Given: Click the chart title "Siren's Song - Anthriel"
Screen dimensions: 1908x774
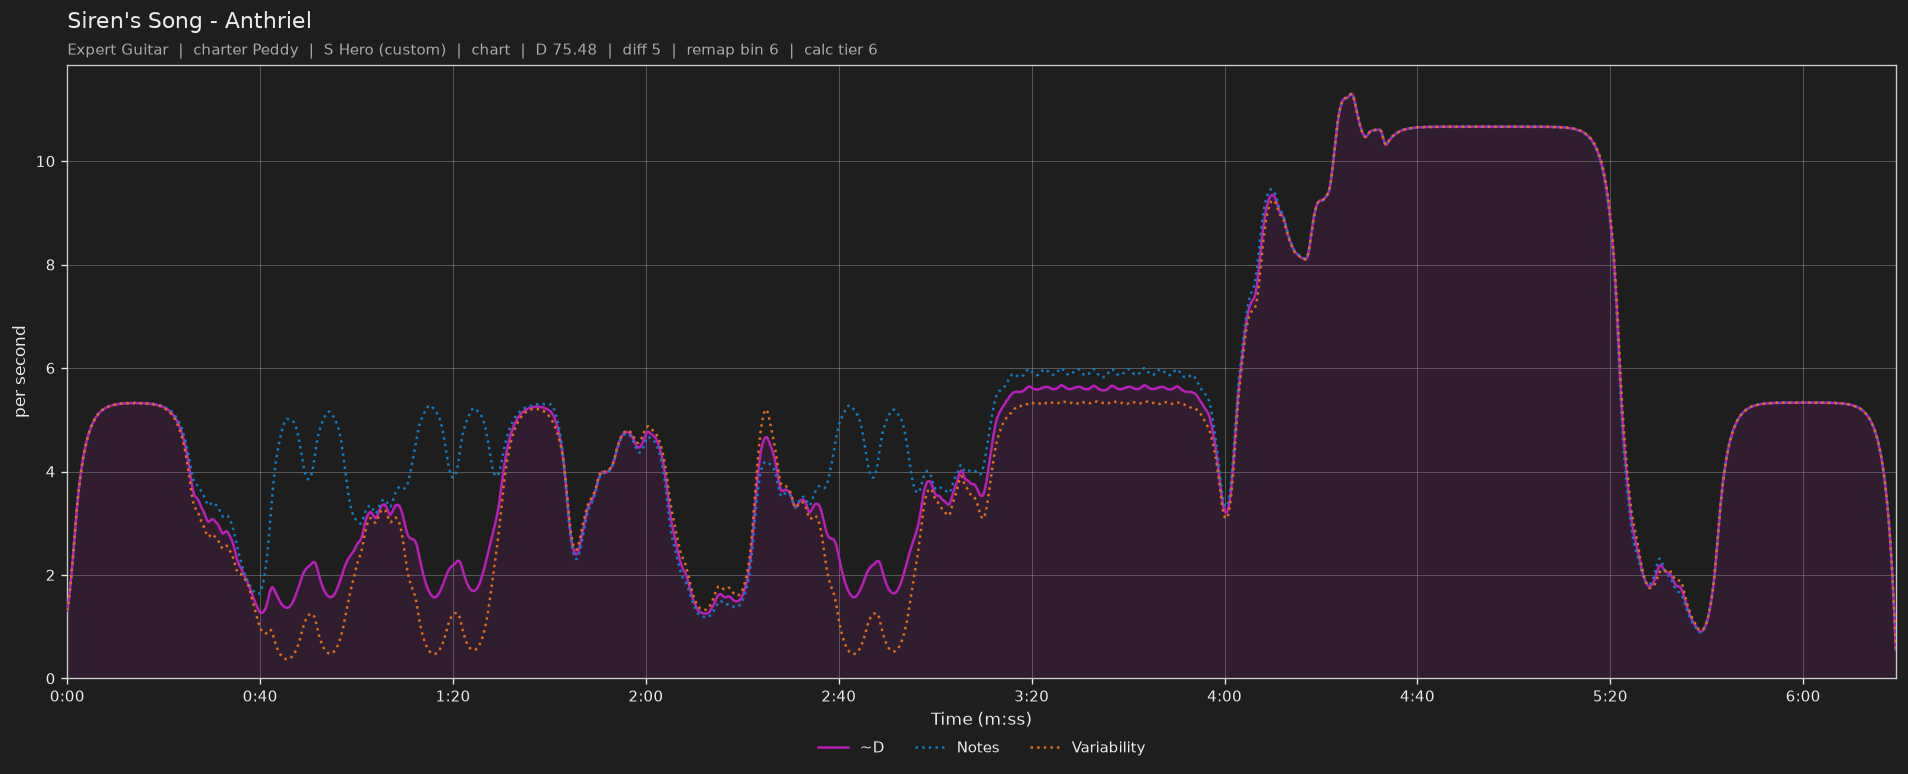Looking at the screenshot, I should pyautogui.click(x=189, y=21).
